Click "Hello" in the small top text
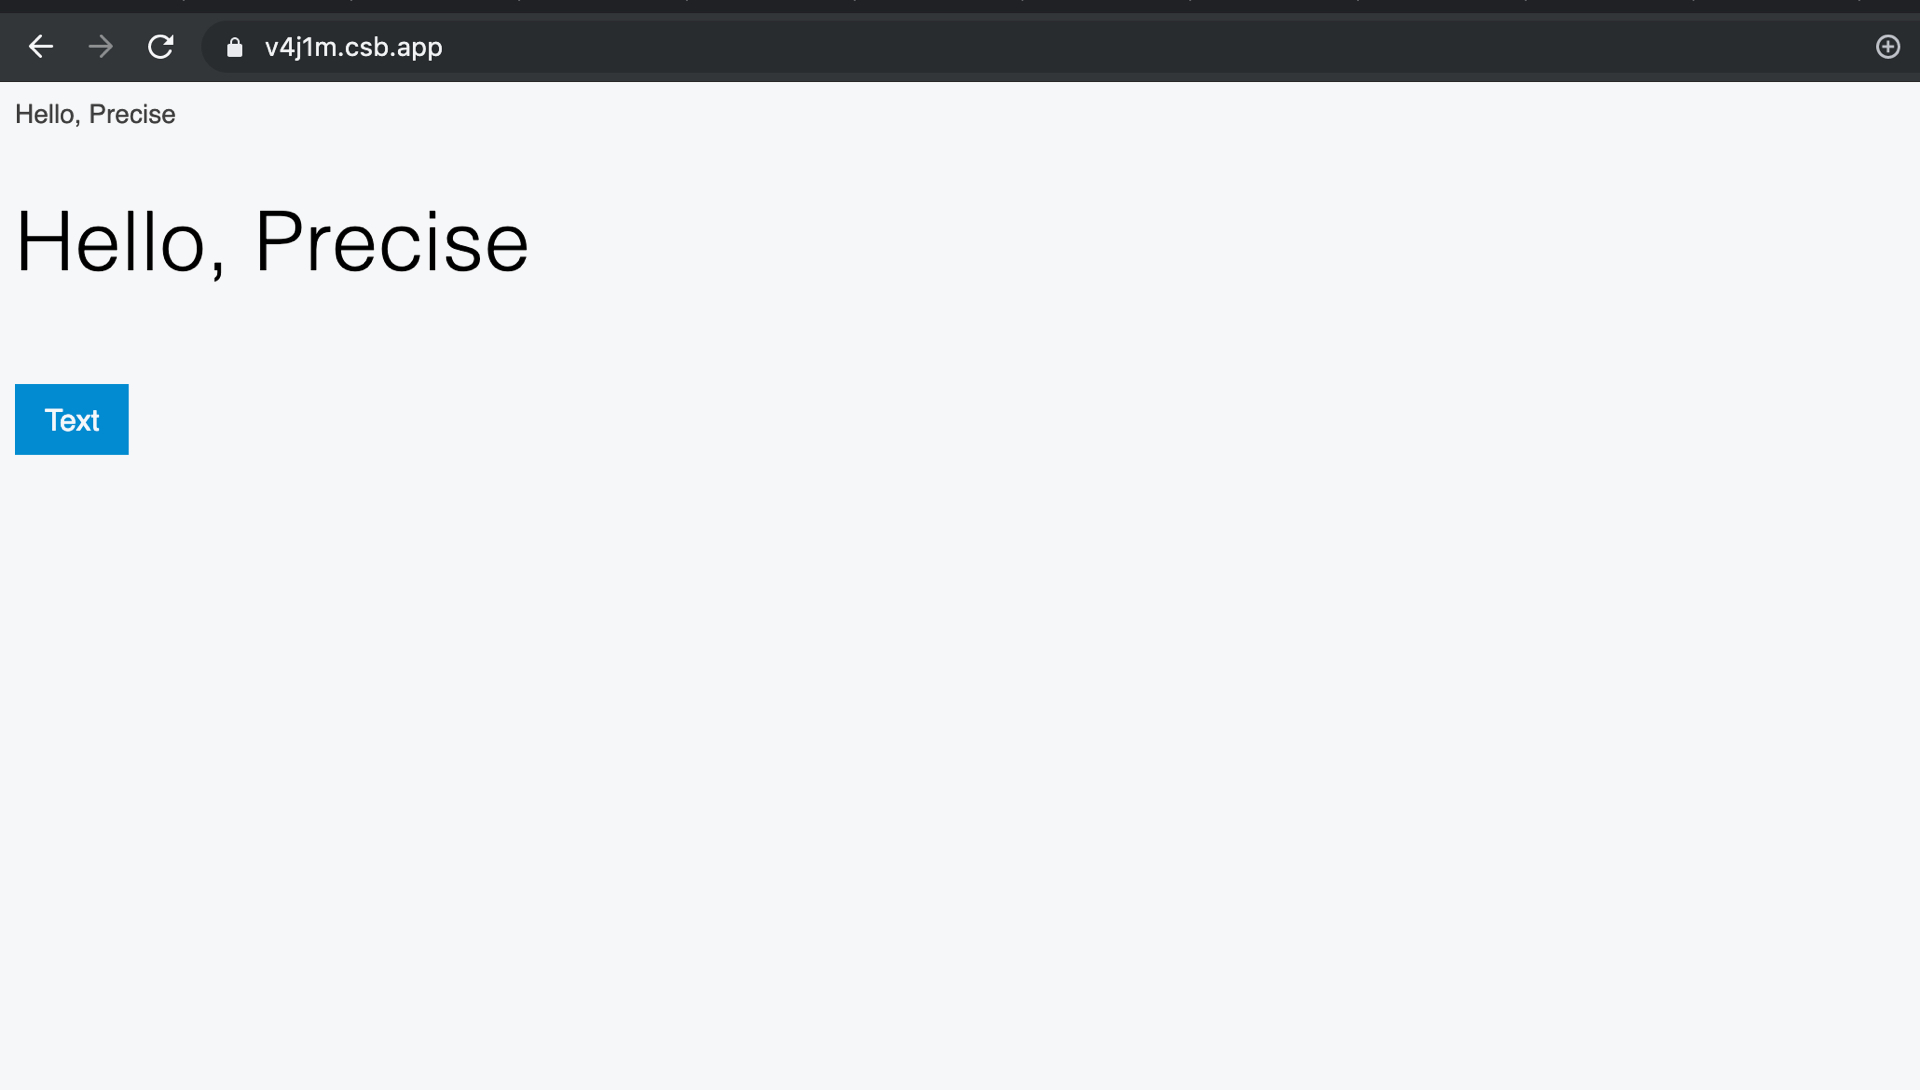This screenshot has width=1920, height=1090. pos(45,115)
